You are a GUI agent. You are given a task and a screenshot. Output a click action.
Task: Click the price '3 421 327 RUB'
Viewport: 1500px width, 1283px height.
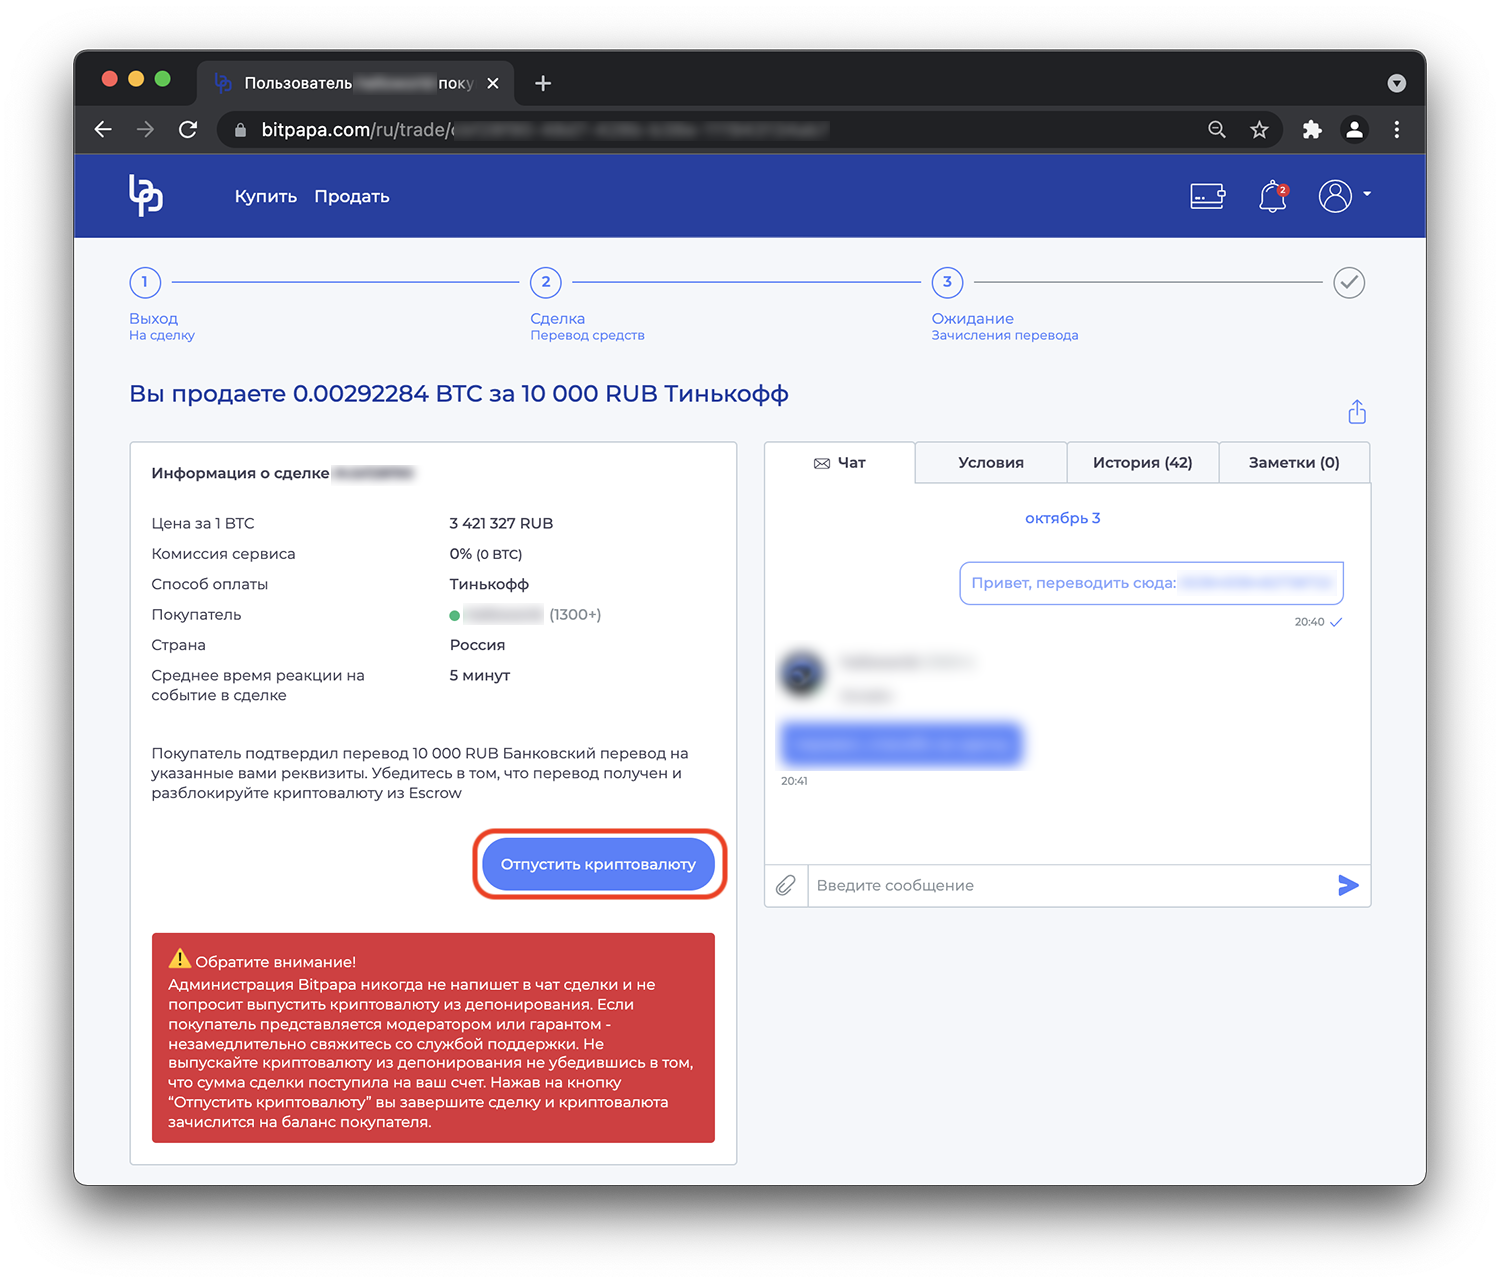pyautogui.click(x=501, y=523)
